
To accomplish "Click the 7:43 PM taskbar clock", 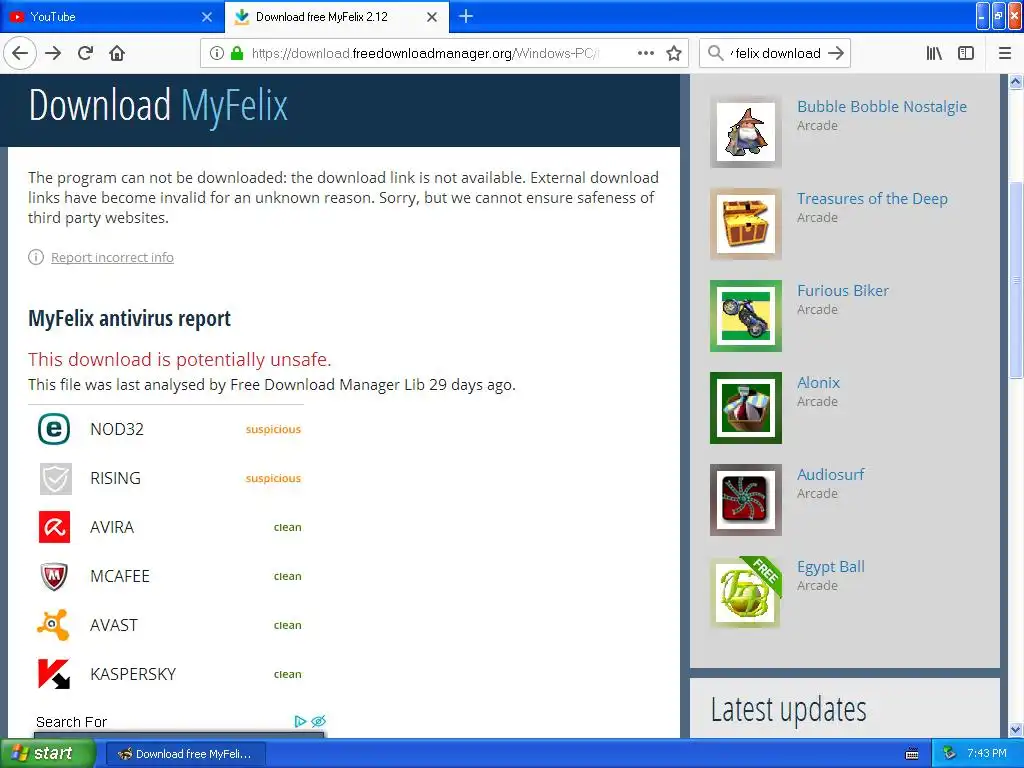I will (x=987, y=754).
